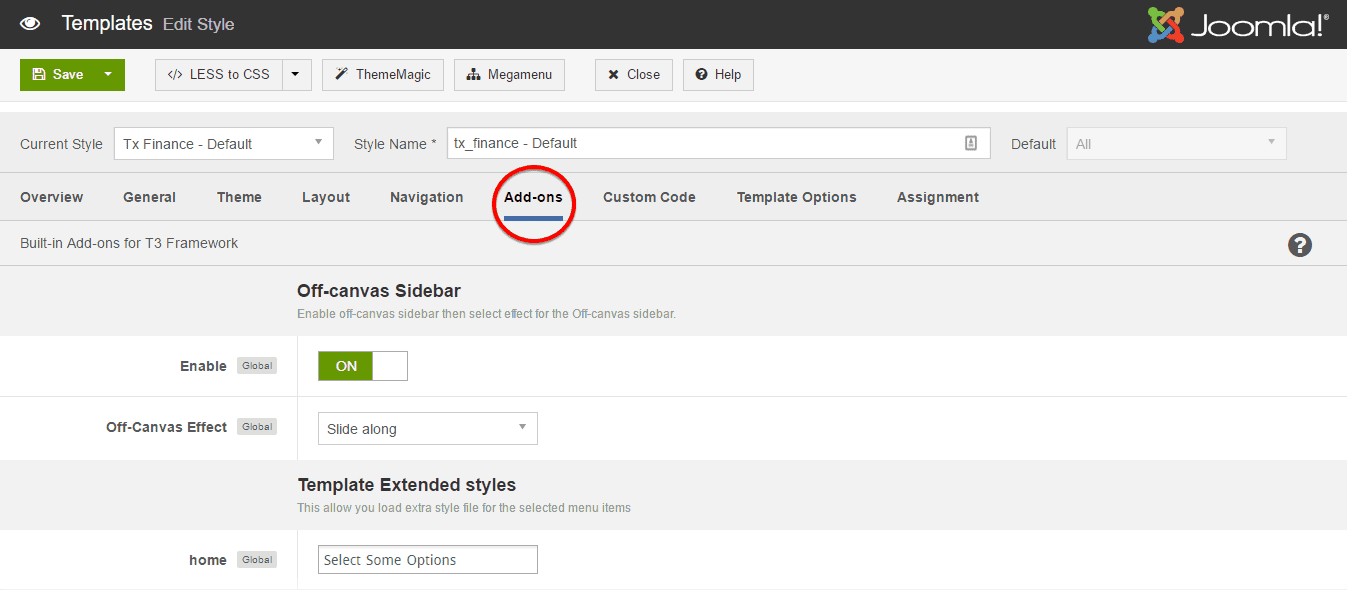
Task: Click the icon inside Style Name field
Action: click(970, 143)
